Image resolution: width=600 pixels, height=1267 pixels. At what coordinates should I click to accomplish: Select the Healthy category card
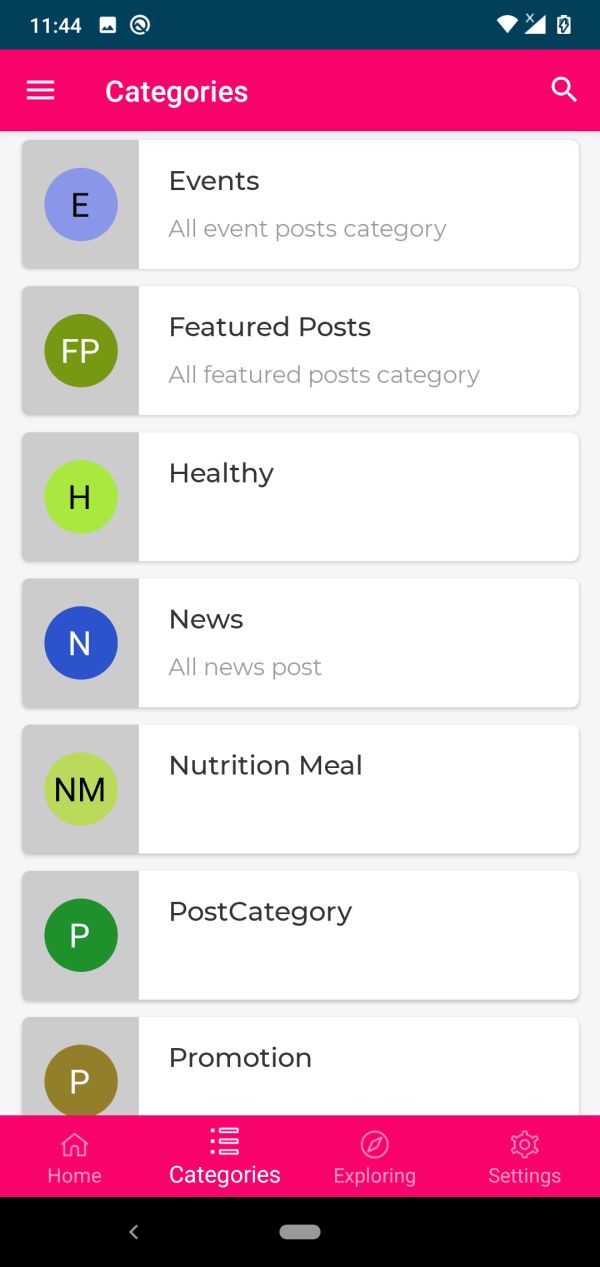[358, 497]
